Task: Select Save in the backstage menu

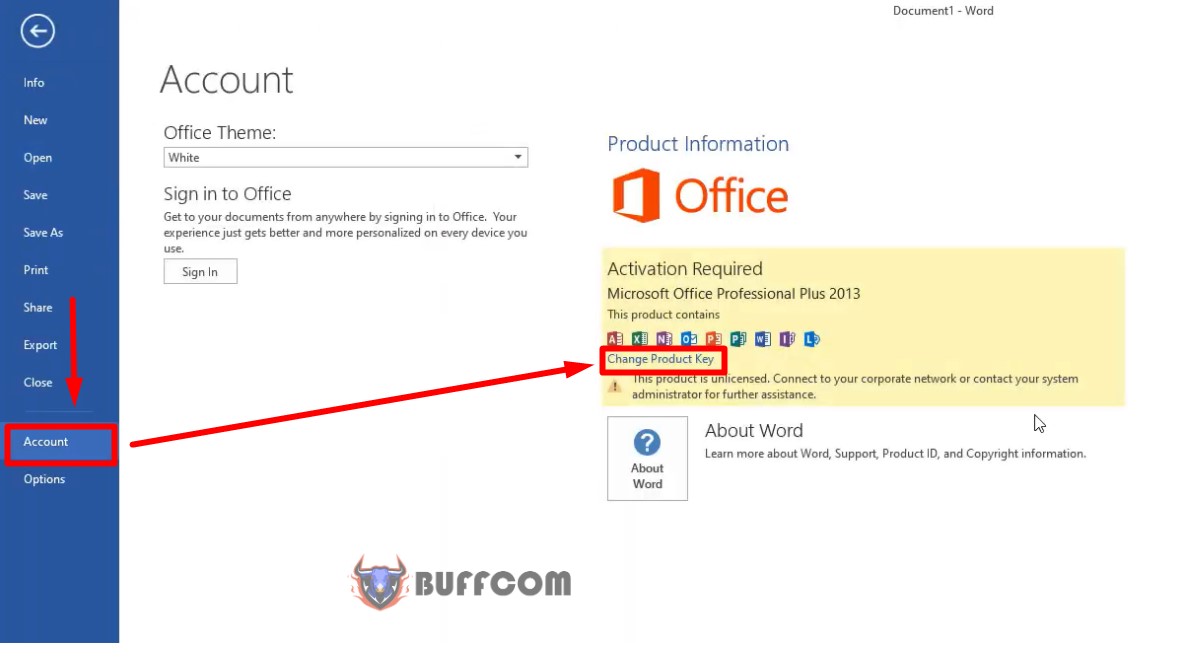Action: tap(35, 195)
